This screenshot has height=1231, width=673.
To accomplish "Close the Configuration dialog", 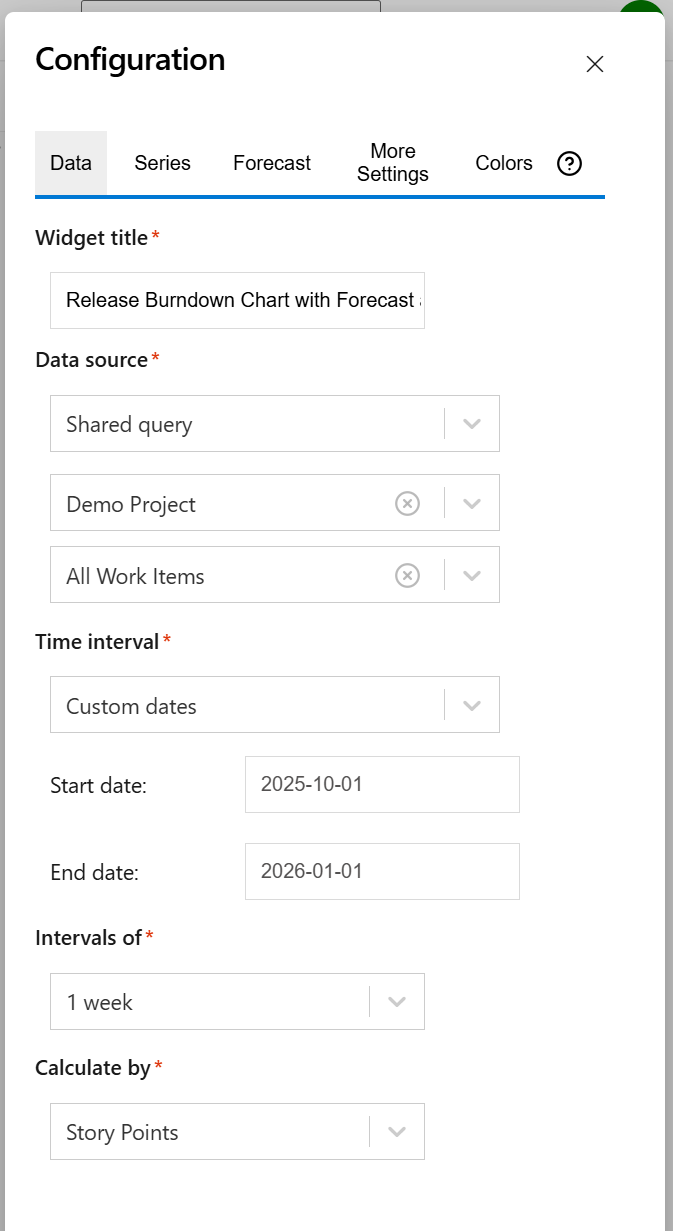I will point(594,63).
